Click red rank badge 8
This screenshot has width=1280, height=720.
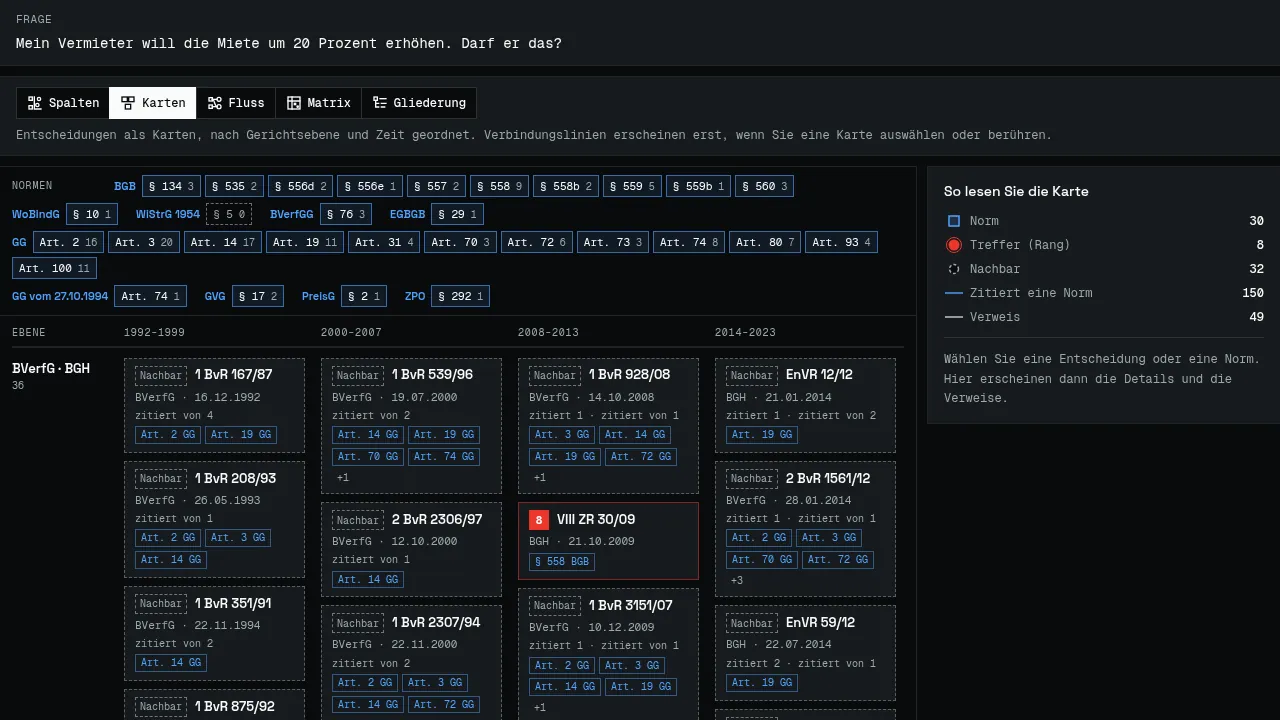(539, 520)
